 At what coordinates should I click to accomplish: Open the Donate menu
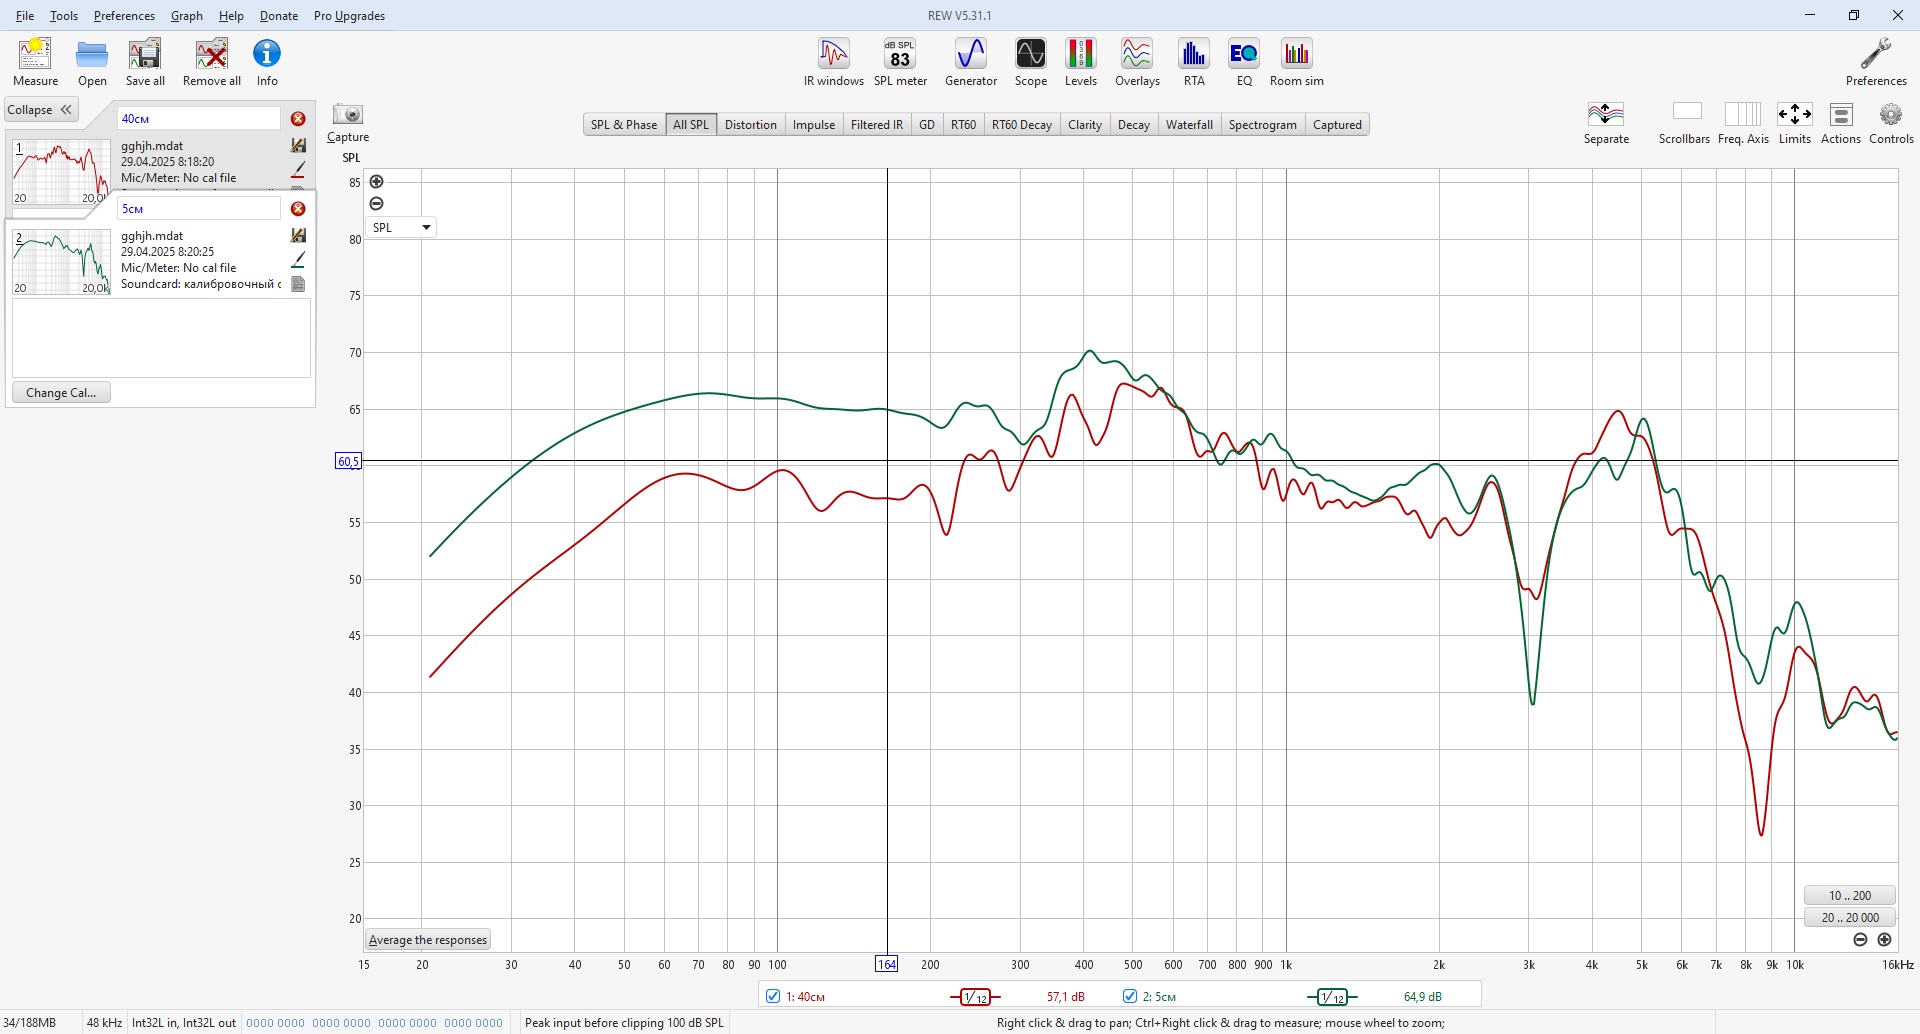click(279, 16)
